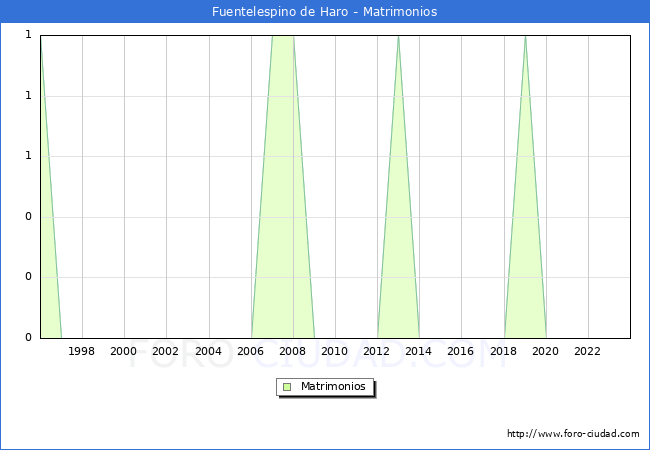
Task: Click the 2014 x-axis label
Action: (x=418, y=351)
